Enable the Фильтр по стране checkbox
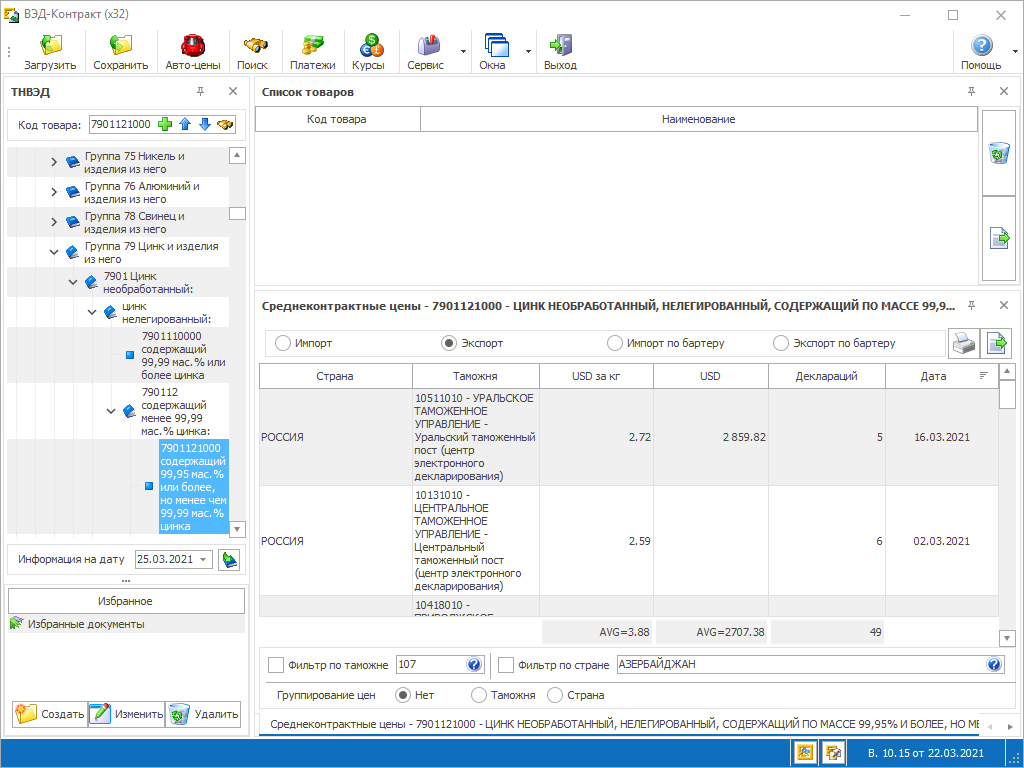The width and height of the screenshot is (1024, 768). coord(506,665)
